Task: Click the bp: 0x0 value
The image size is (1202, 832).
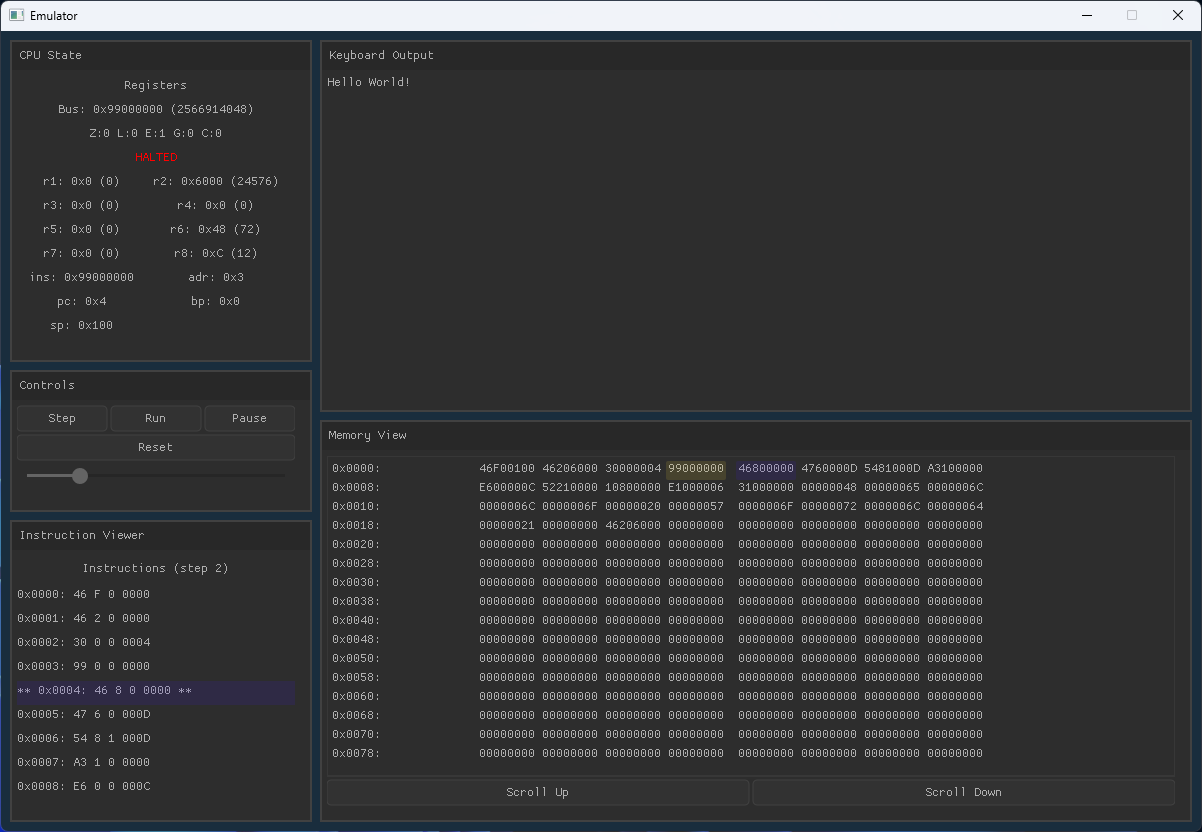Action: (x=216, y=301)
